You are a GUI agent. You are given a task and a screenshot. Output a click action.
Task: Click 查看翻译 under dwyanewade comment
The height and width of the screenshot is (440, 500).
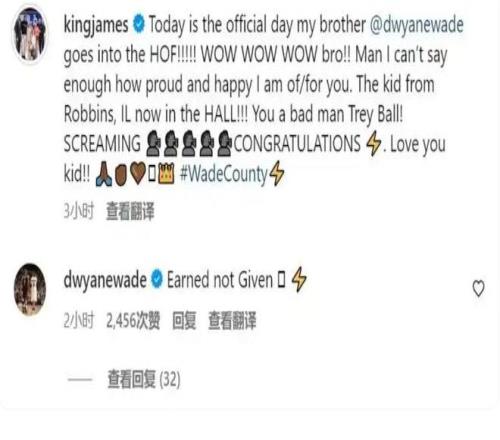232,321
